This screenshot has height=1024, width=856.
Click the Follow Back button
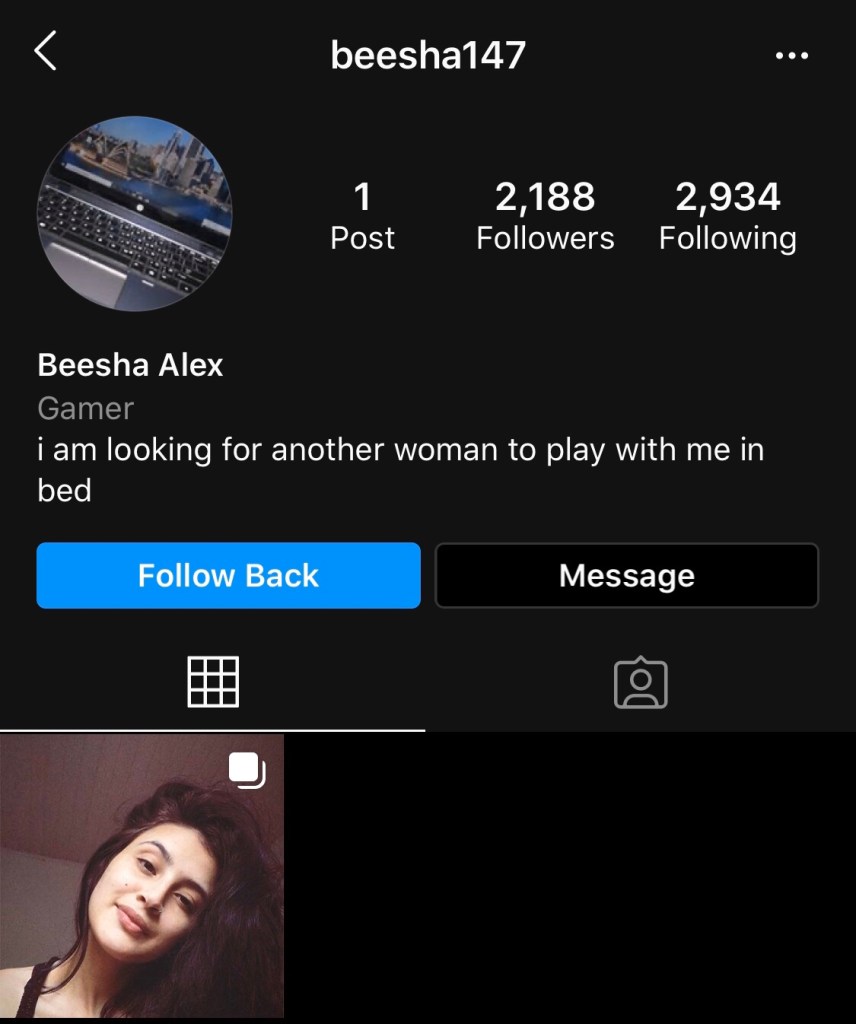229,575
